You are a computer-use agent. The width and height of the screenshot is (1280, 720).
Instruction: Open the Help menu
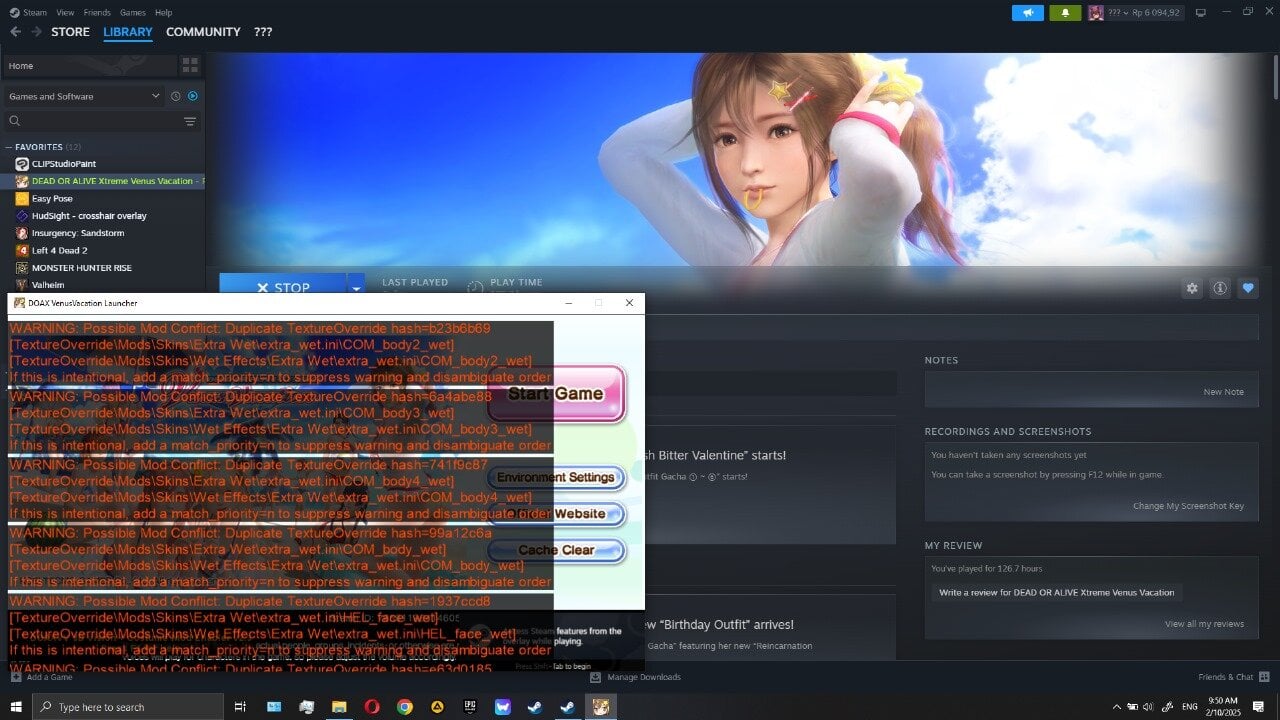(x=163, y=13)
